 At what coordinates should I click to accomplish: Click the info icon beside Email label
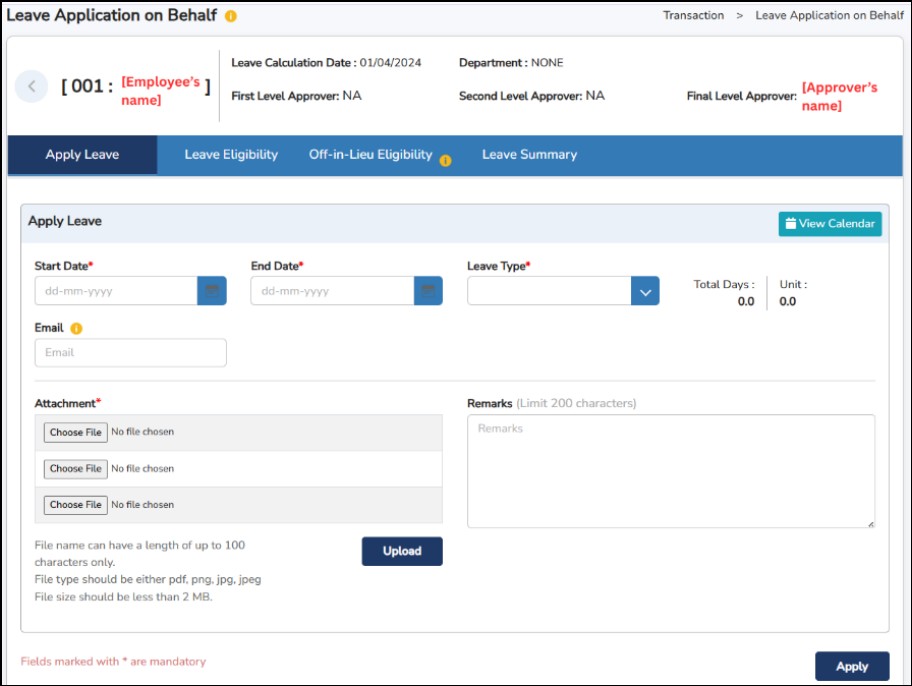click(76, 328)
